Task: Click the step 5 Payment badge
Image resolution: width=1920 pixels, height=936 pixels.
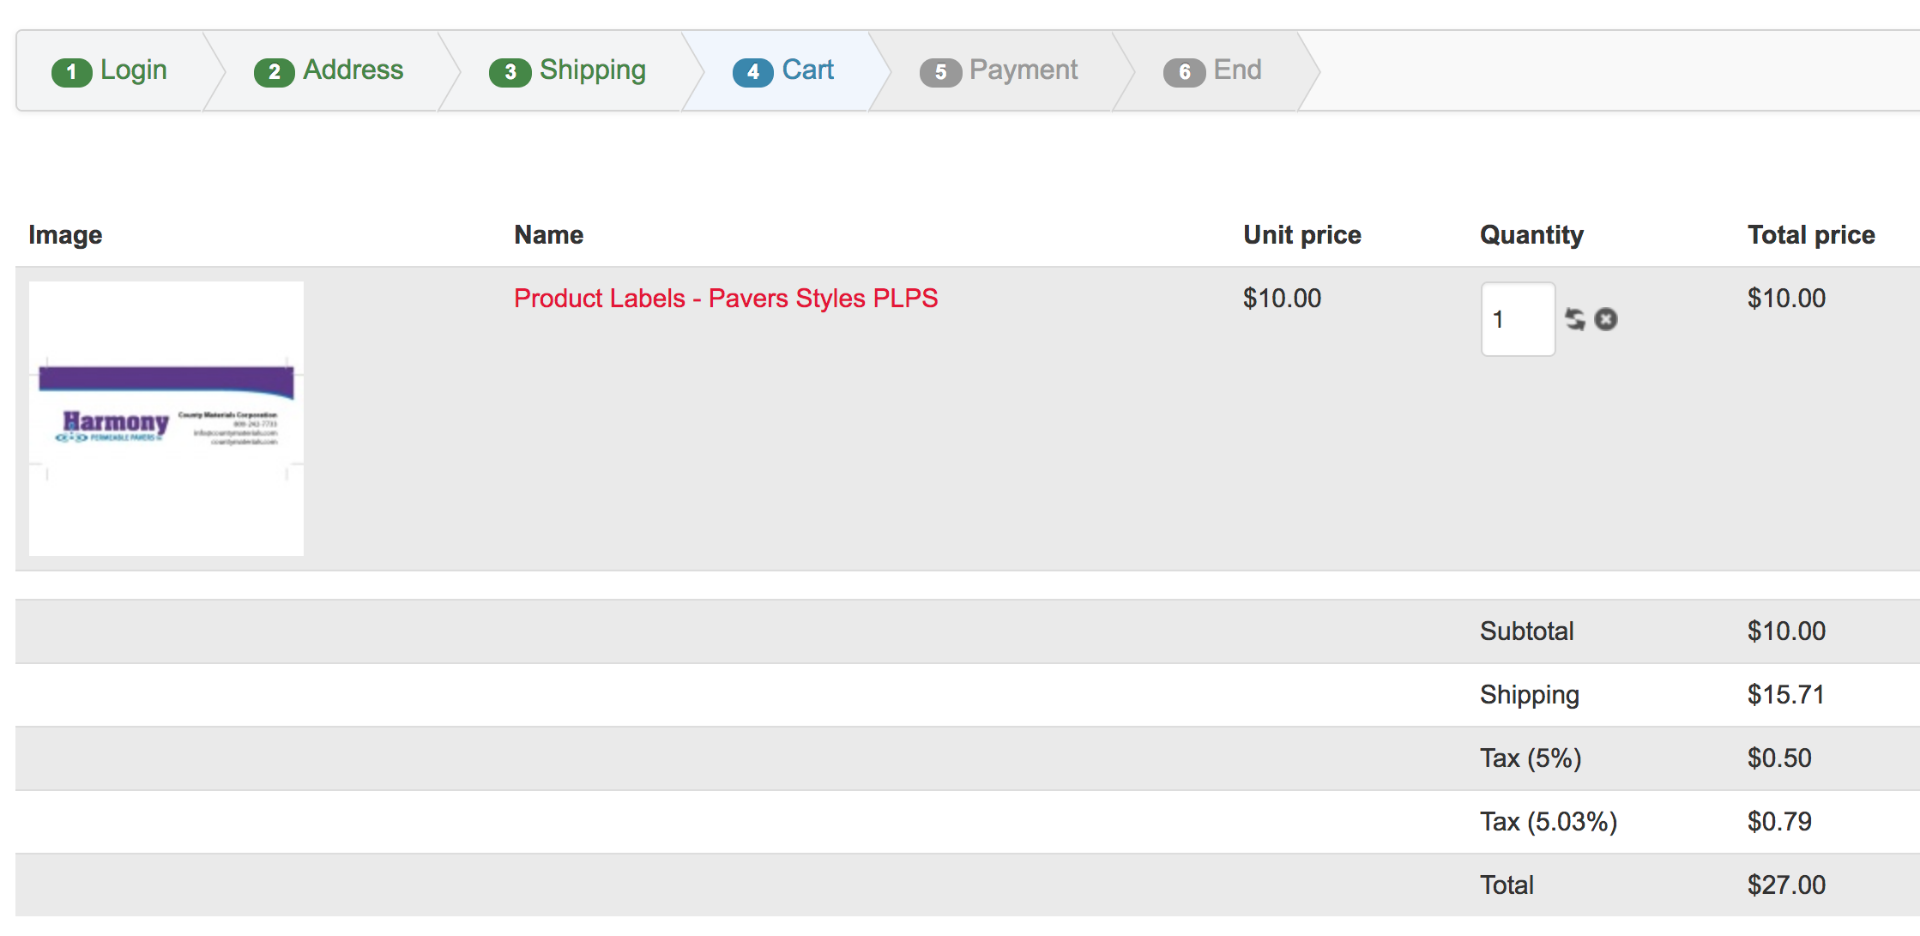Action: pos(940,72)
